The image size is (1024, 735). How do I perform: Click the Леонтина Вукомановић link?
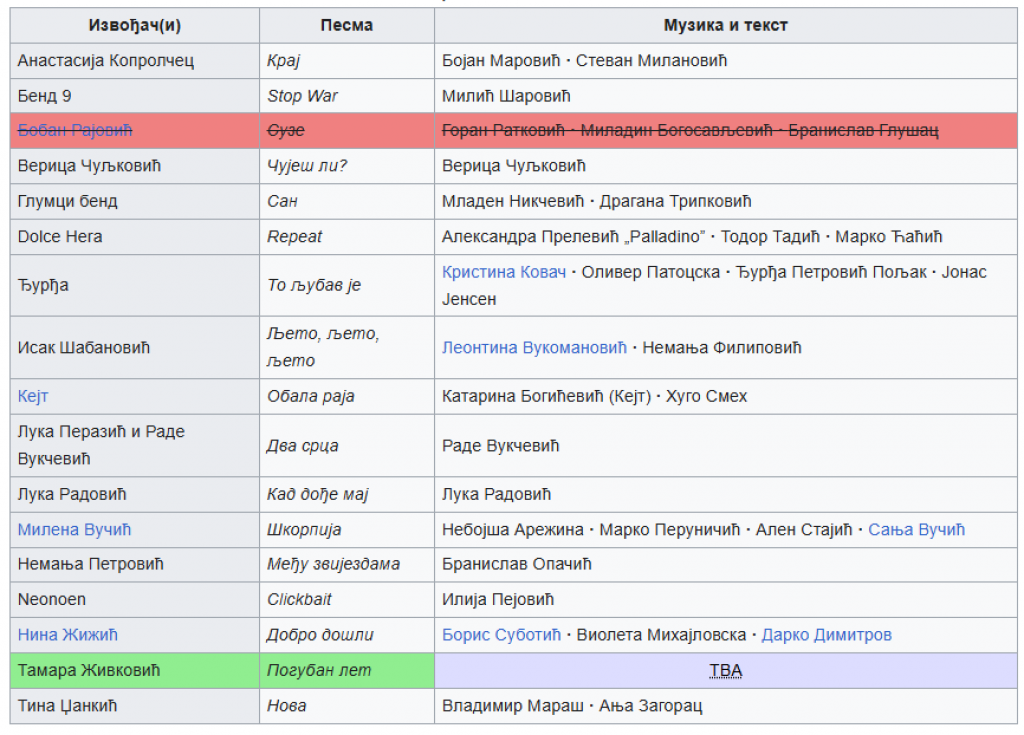click(x=534, y=348)
